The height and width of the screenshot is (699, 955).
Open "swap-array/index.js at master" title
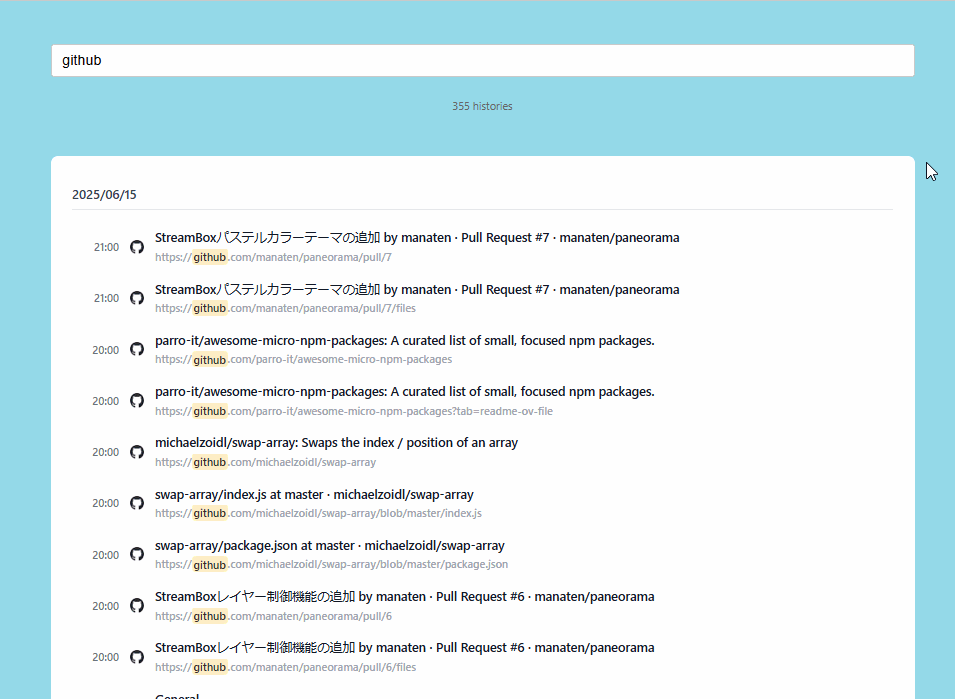click(x=314, y=494)
